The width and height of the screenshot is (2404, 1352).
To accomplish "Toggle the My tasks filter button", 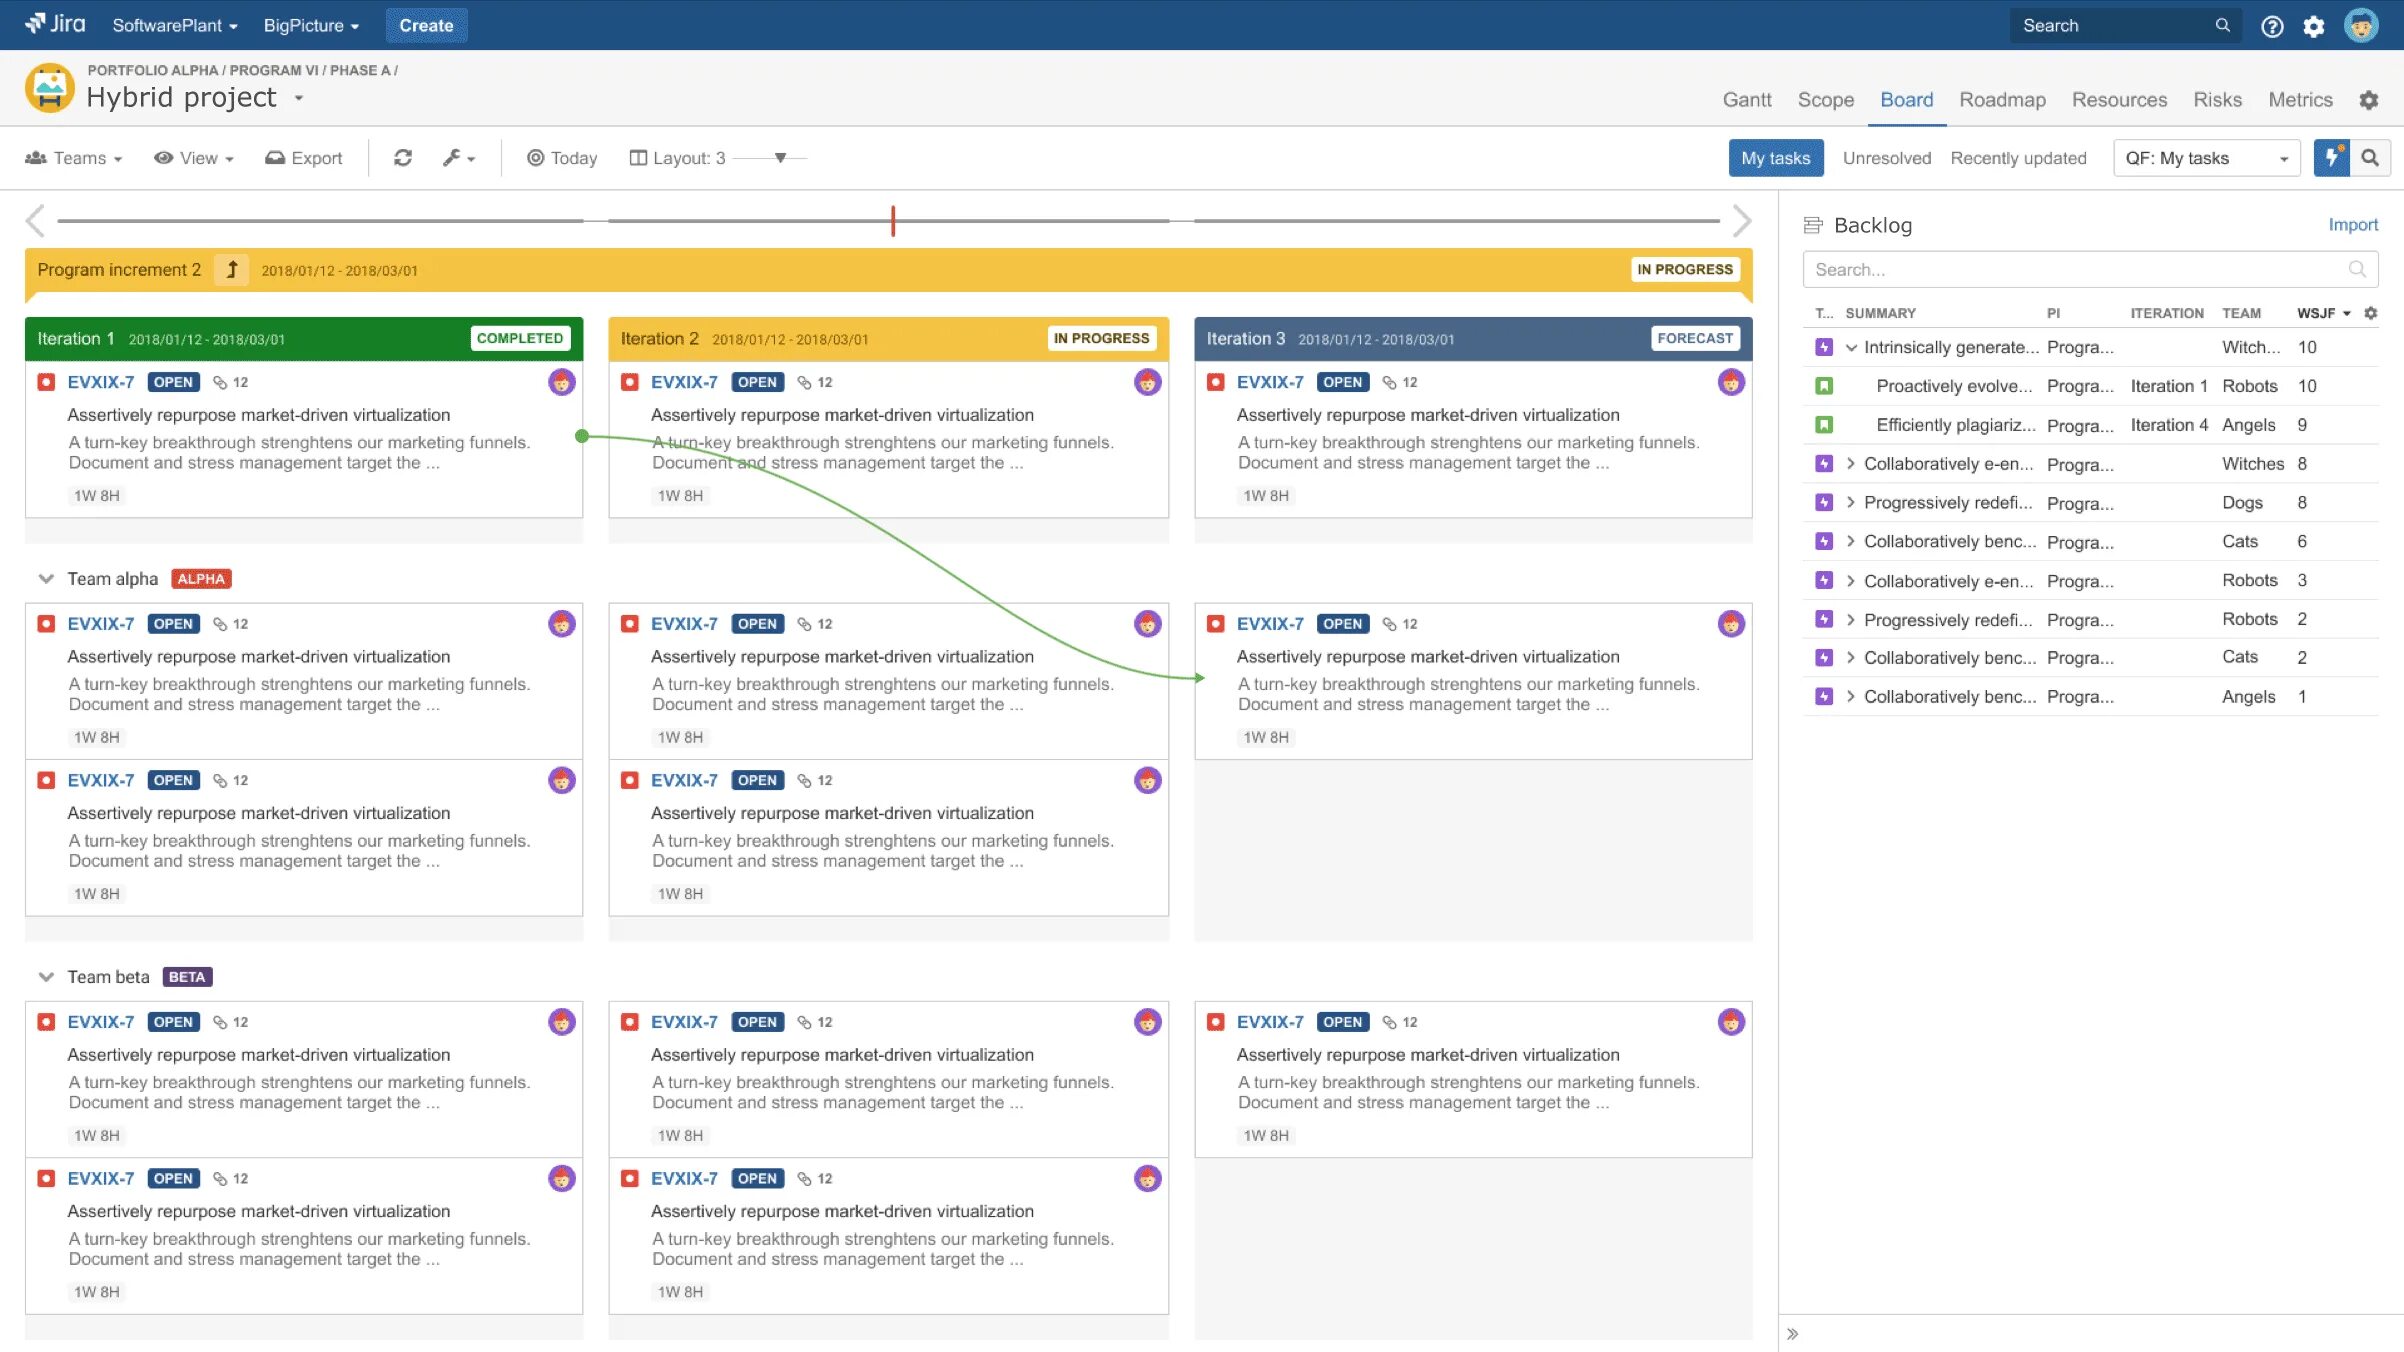I will point(1773,157).
